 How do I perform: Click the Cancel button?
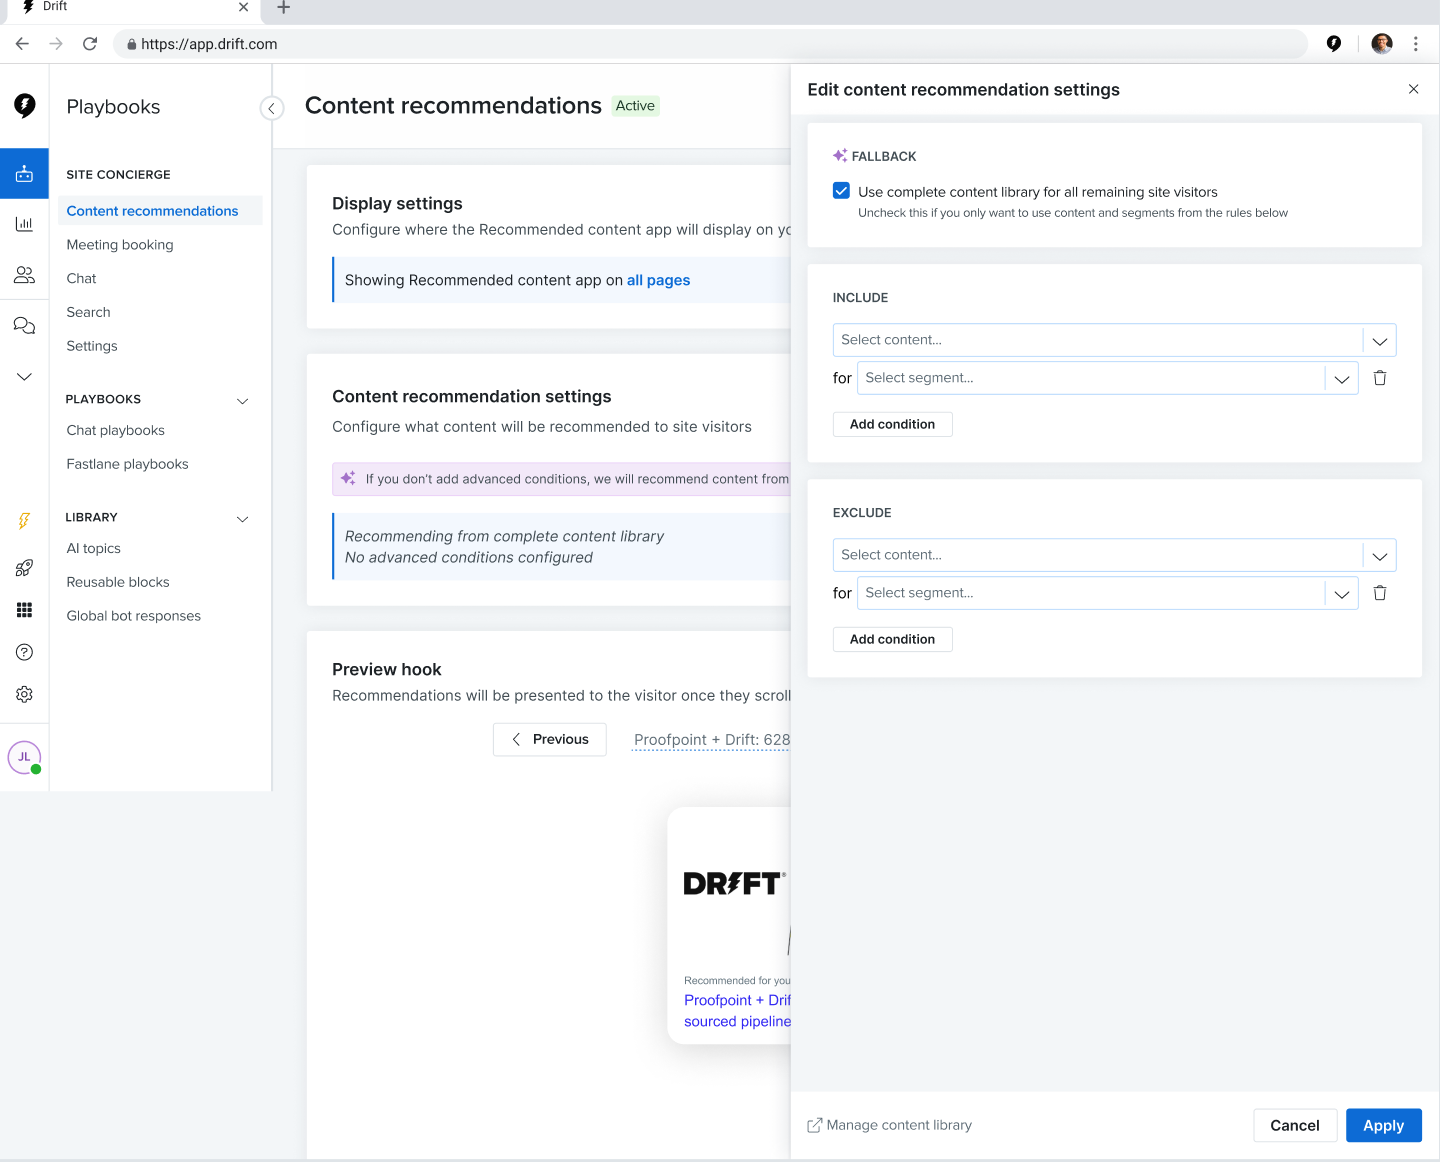1295,1125
